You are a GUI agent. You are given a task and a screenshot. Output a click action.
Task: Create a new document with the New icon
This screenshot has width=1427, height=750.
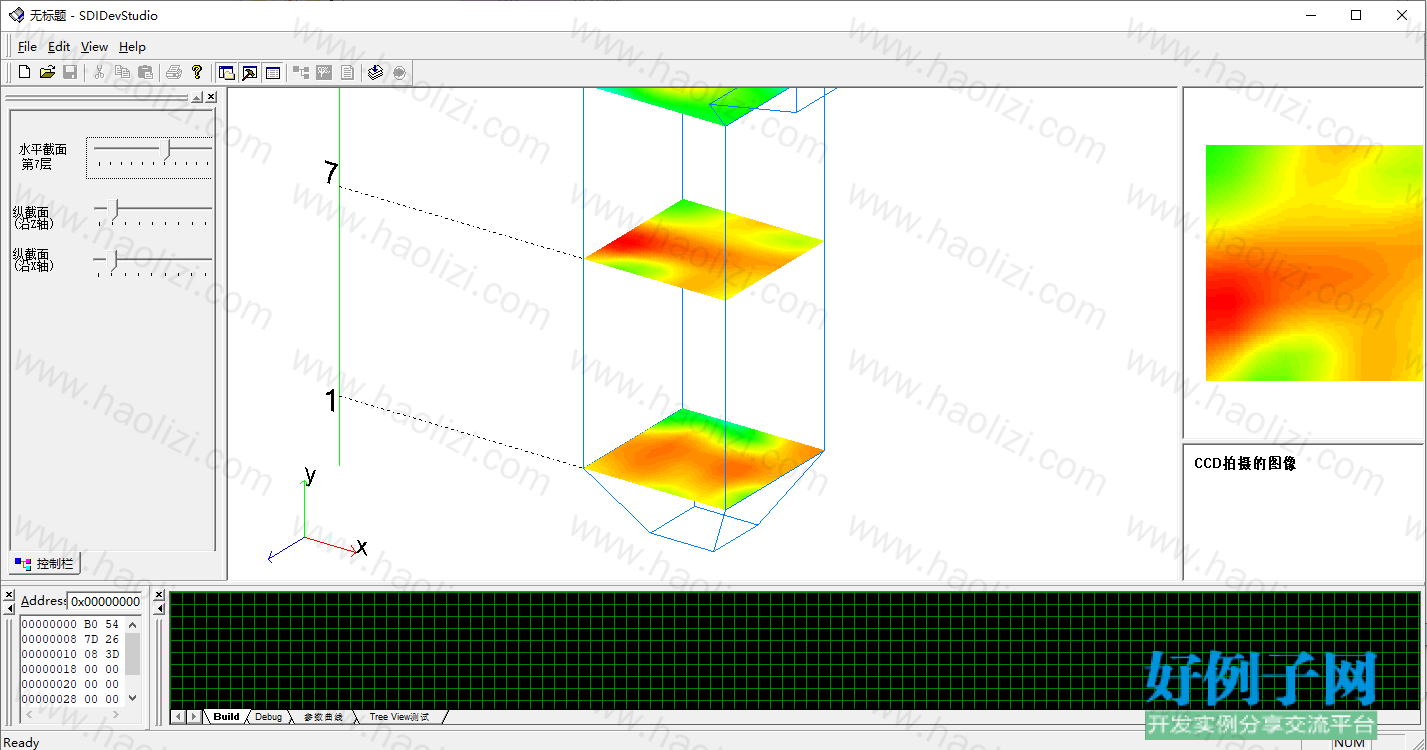coord(25,72)
